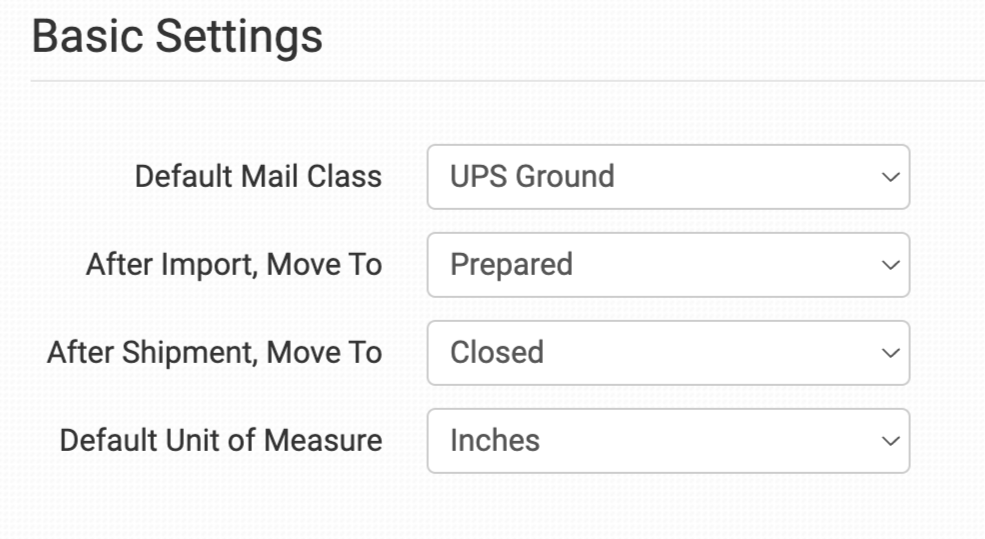Image resolution: width=985 pixels, height=539 pixels.
Task: Open the Default Mail Class dropdown
Action: point(667,177)
